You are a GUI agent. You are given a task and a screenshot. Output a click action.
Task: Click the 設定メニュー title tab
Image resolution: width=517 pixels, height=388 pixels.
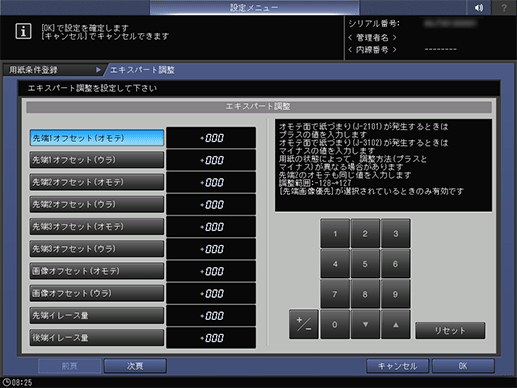[254, 7]
